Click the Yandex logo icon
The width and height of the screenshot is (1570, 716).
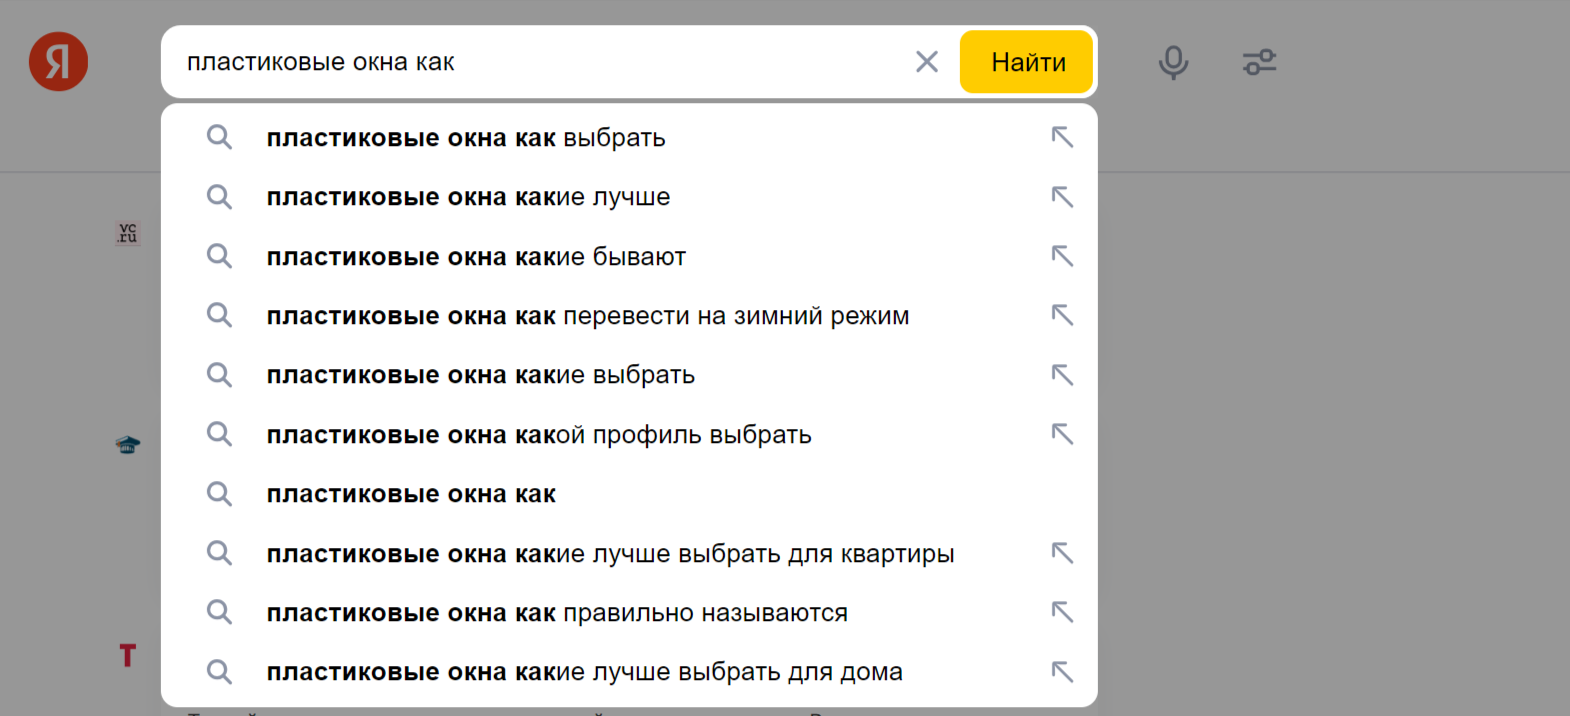[x=58, y=61]
